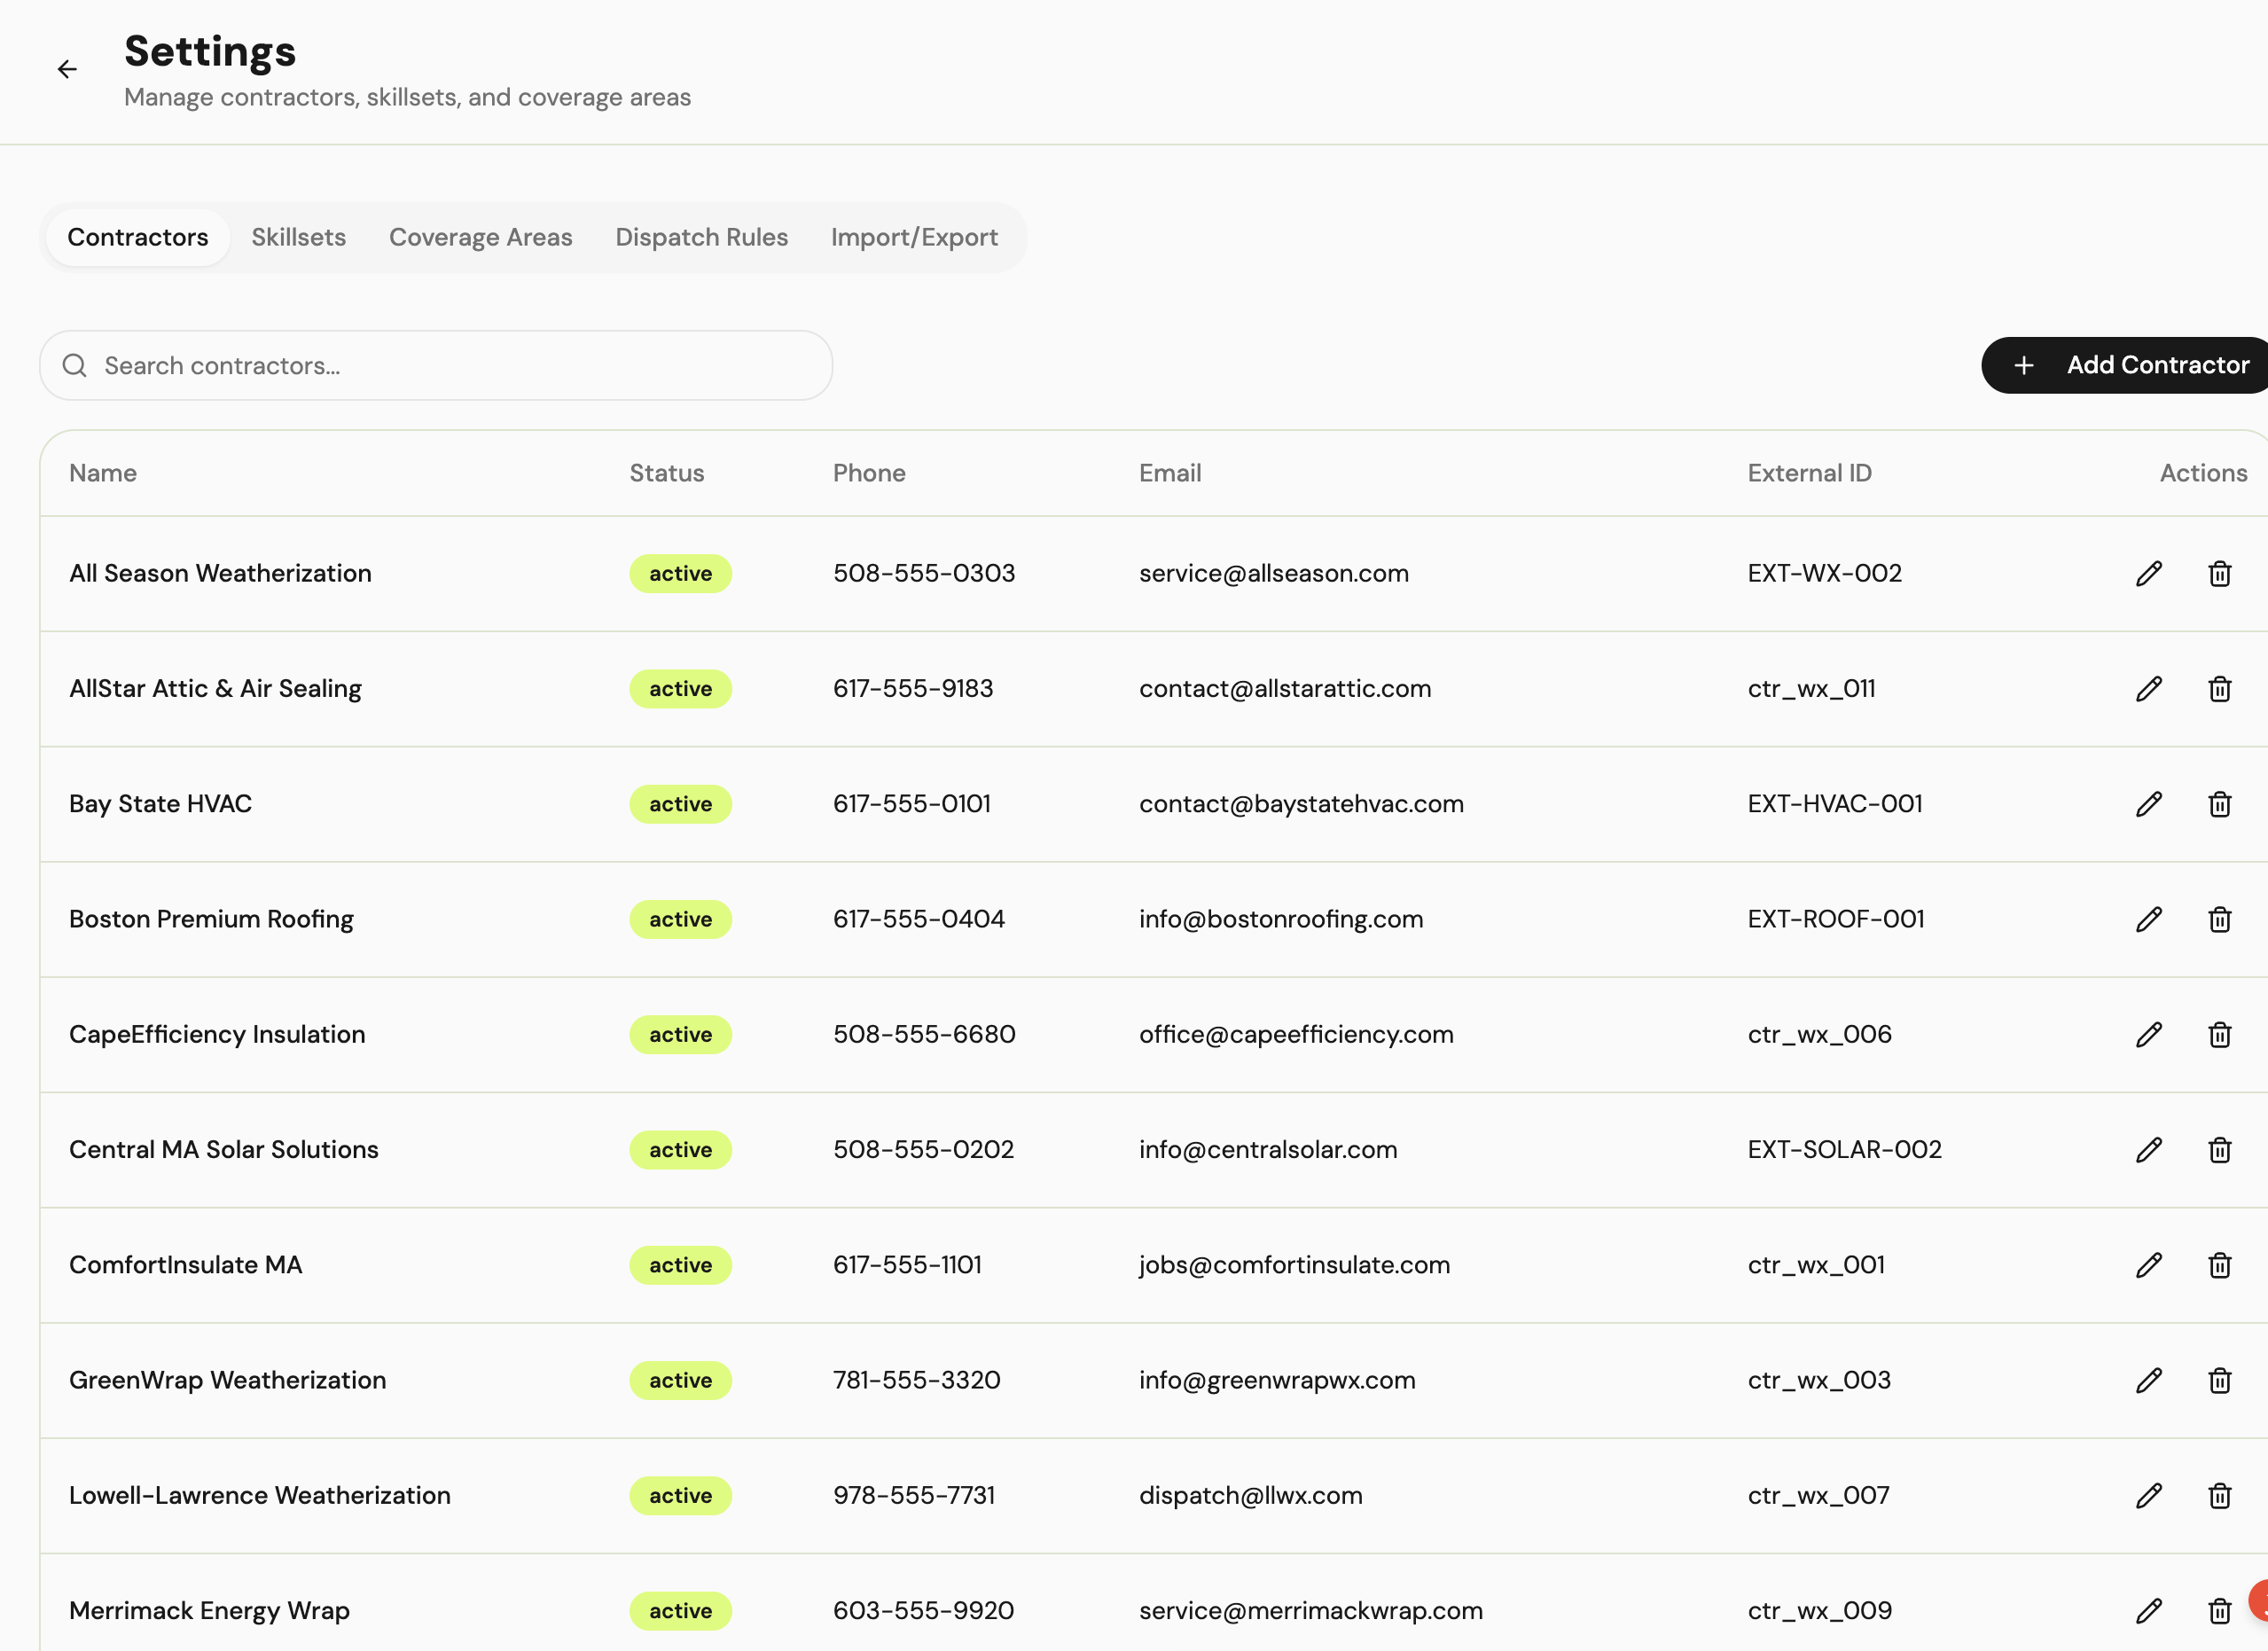The image size is (2268, 1651).
Task: Edit Bay State HVAC using pencil icon
Action: tap(2148, 804)
